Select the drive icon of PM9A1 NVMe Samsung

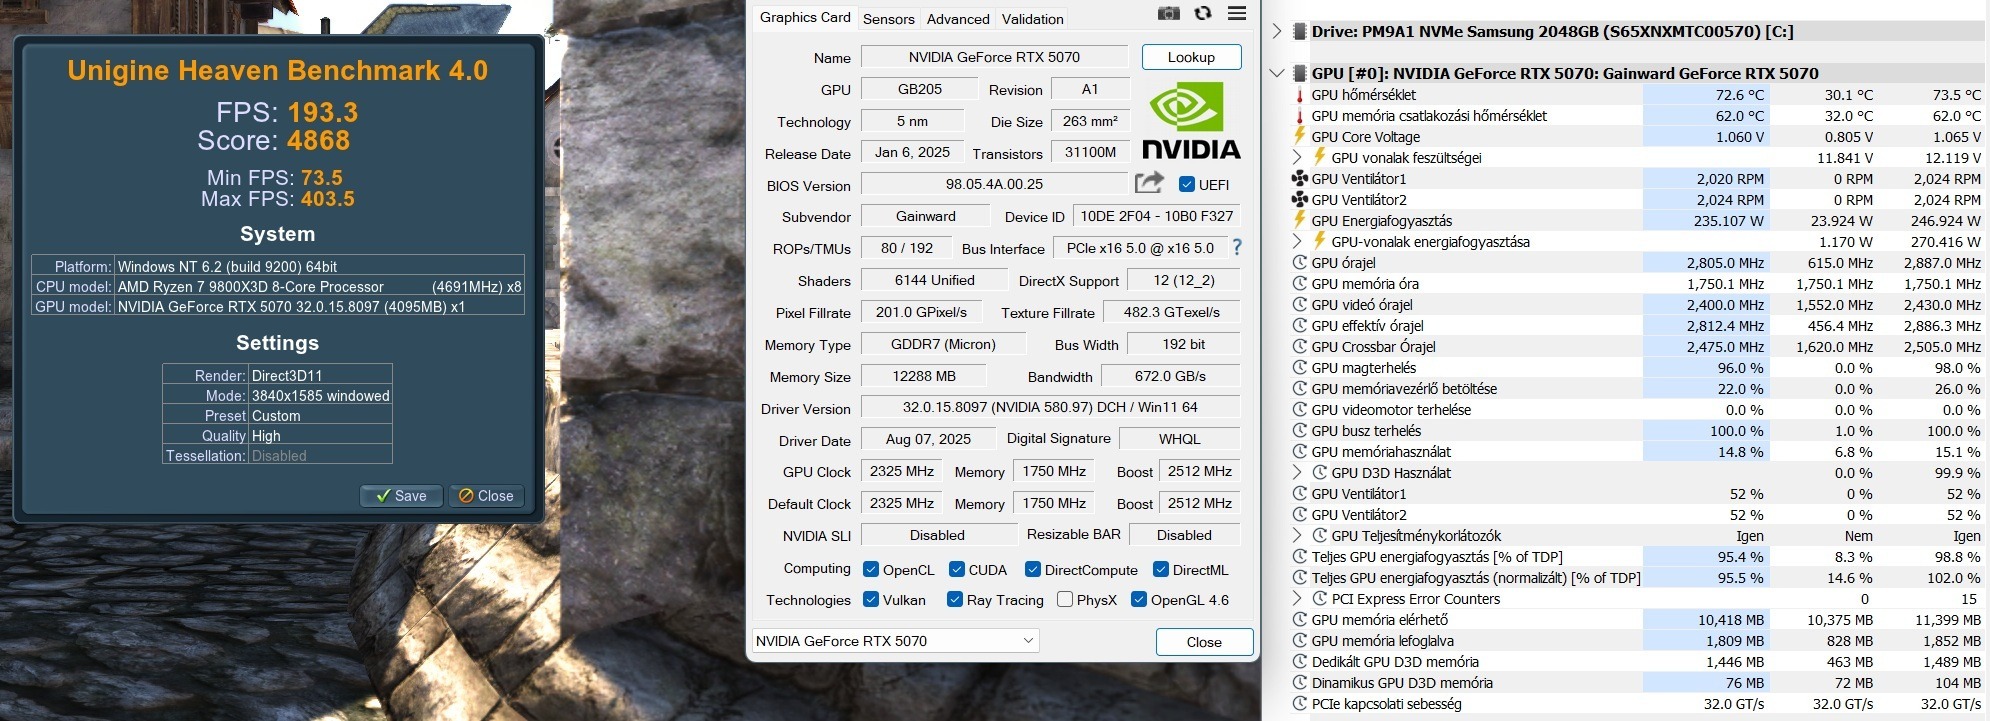(x=1300, y=31)
